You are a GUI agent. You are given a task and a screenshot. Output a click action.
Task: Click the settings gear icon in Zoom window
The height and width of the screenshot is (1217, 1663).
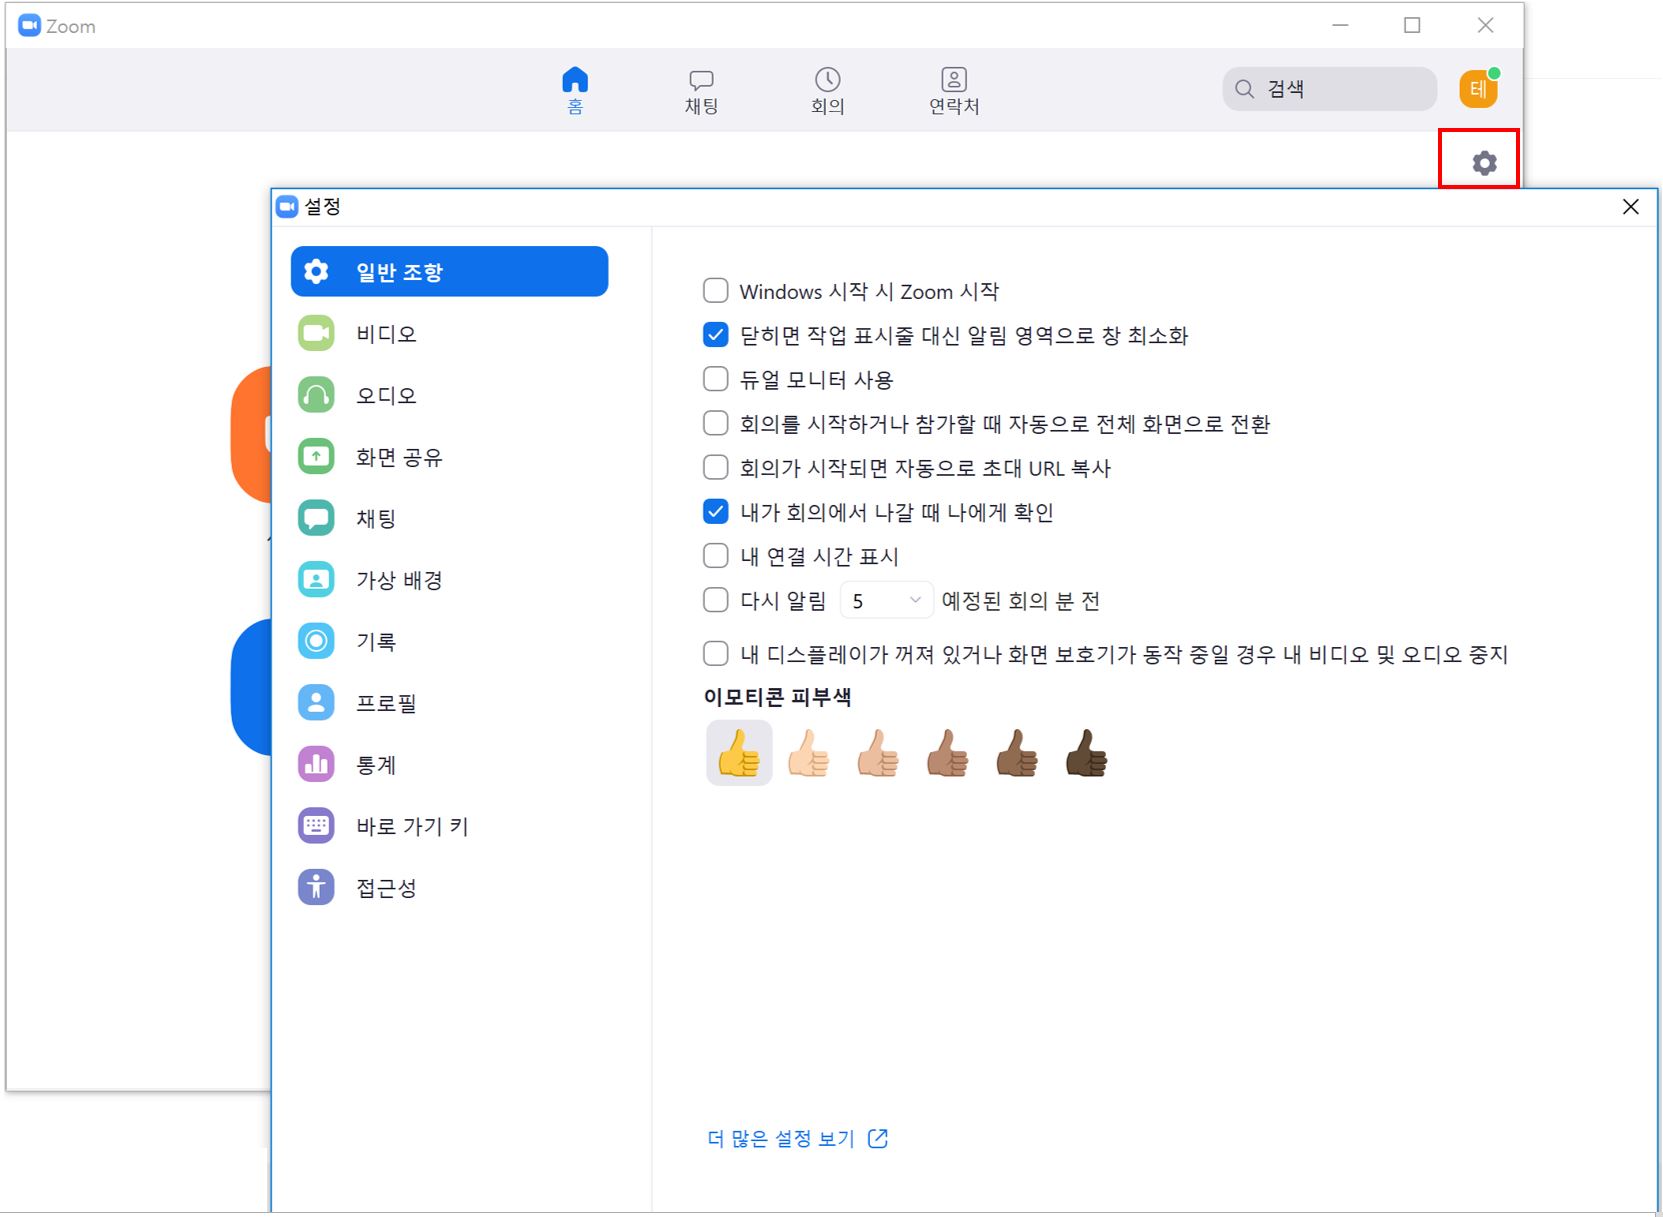[1484, 162]
